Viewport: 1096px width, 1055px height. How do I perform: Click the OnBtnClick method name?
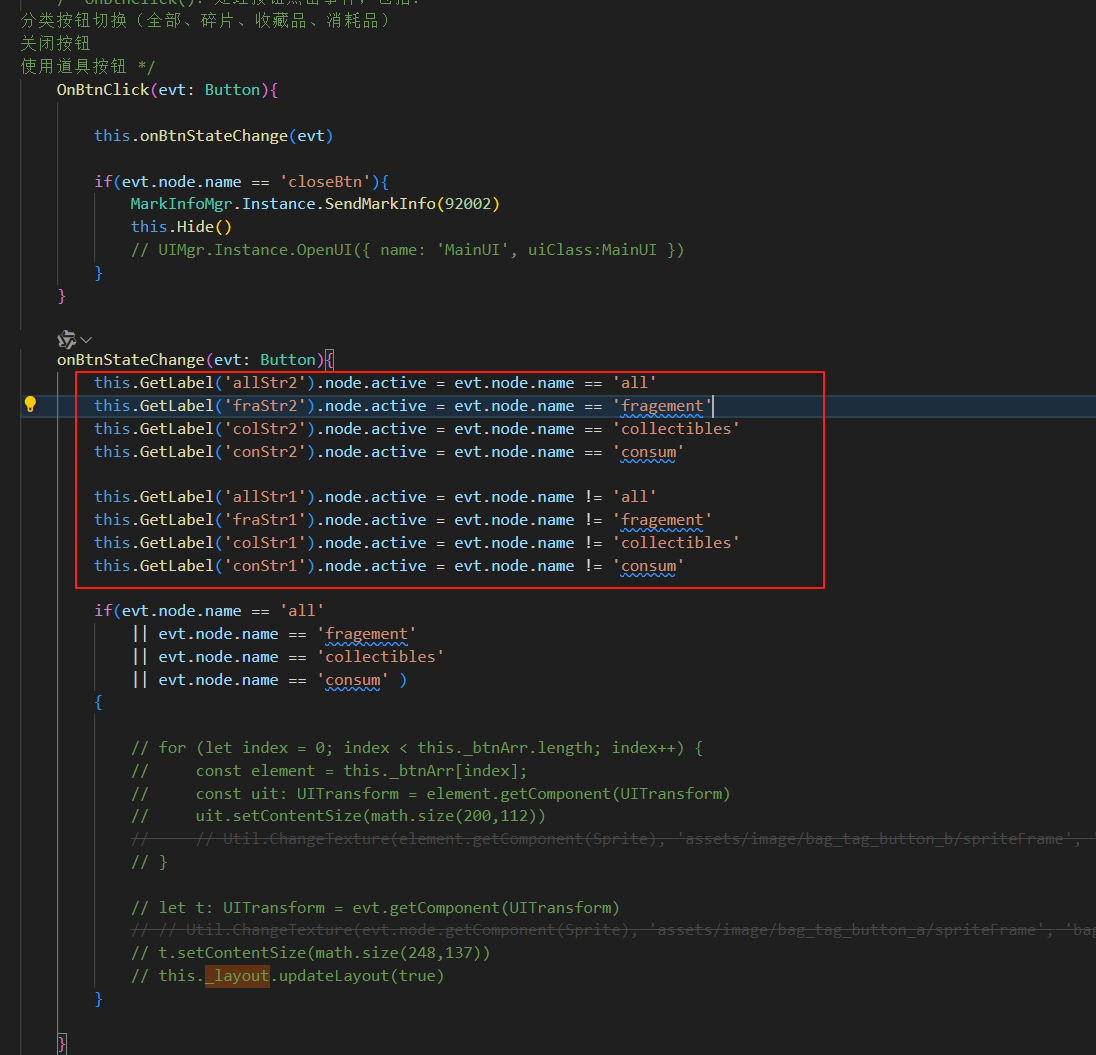(103, 89)
